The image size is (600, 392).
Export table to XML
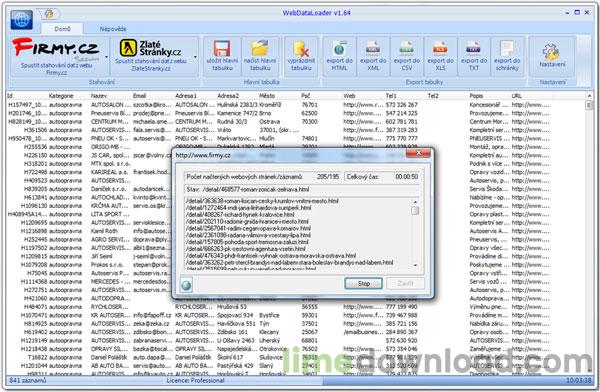point(373,56)
